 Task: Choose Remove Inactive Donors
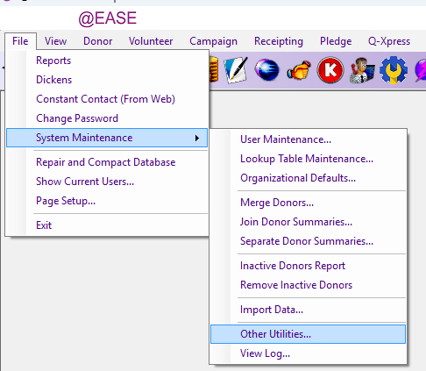pos(308,285)
